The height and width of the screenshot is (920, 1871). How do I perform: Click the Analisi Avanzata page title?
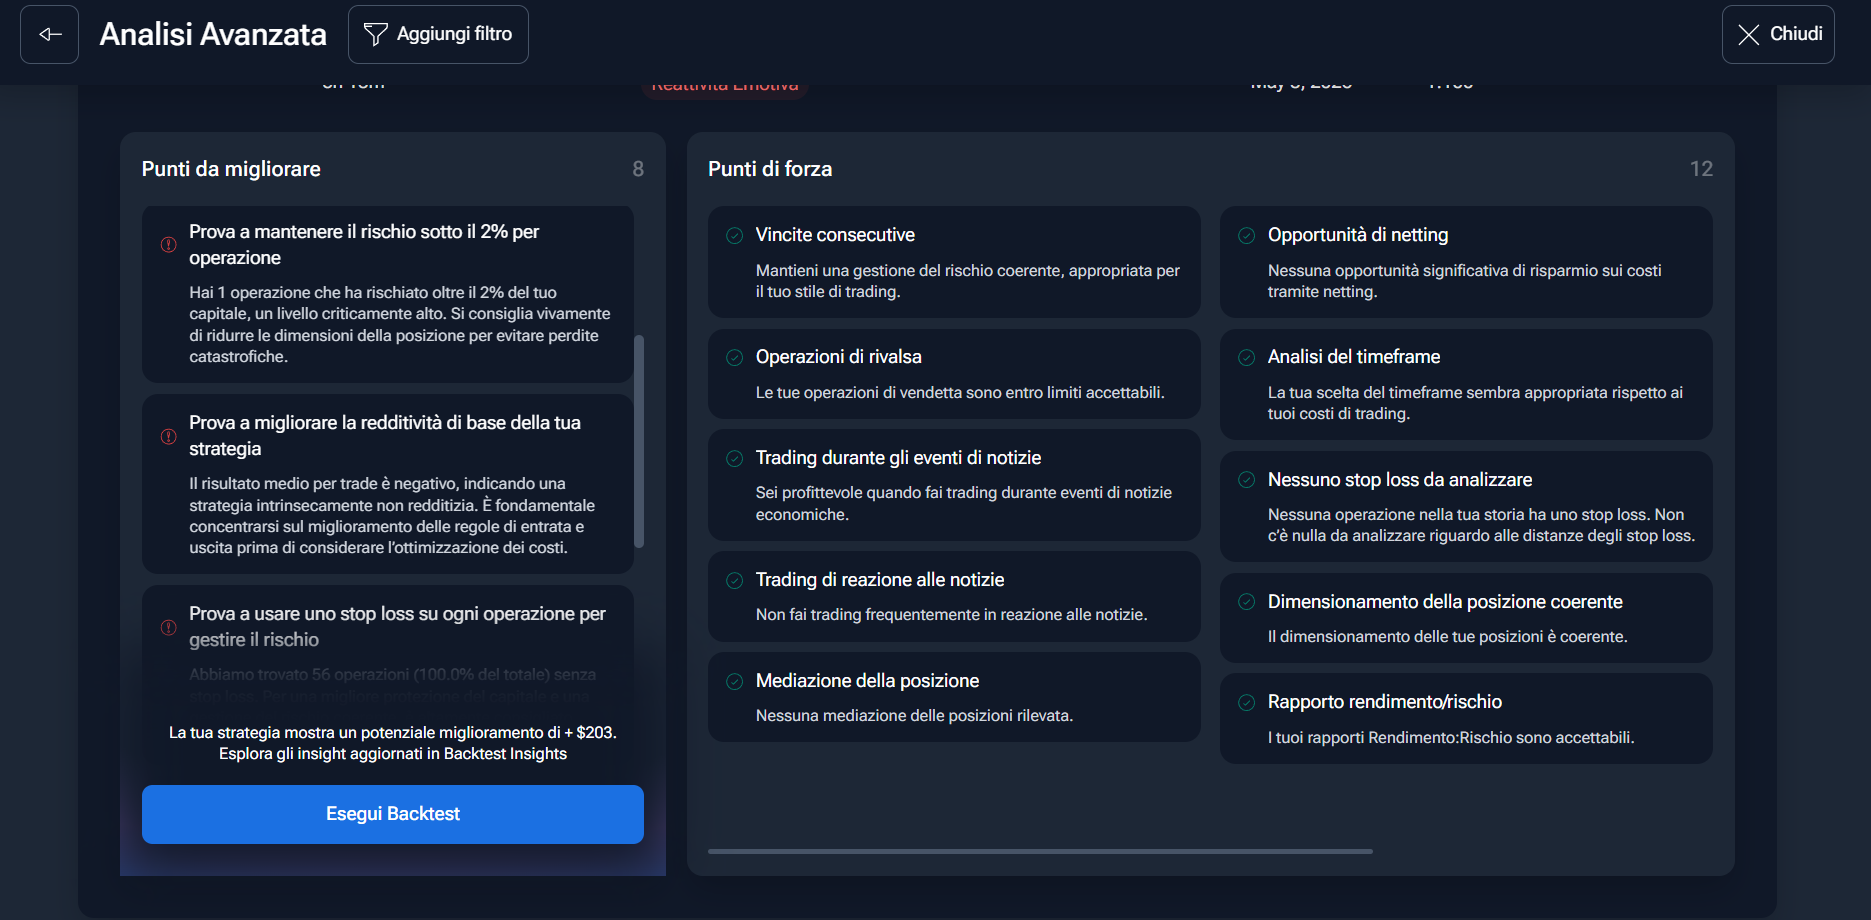(x=213, y=34)
